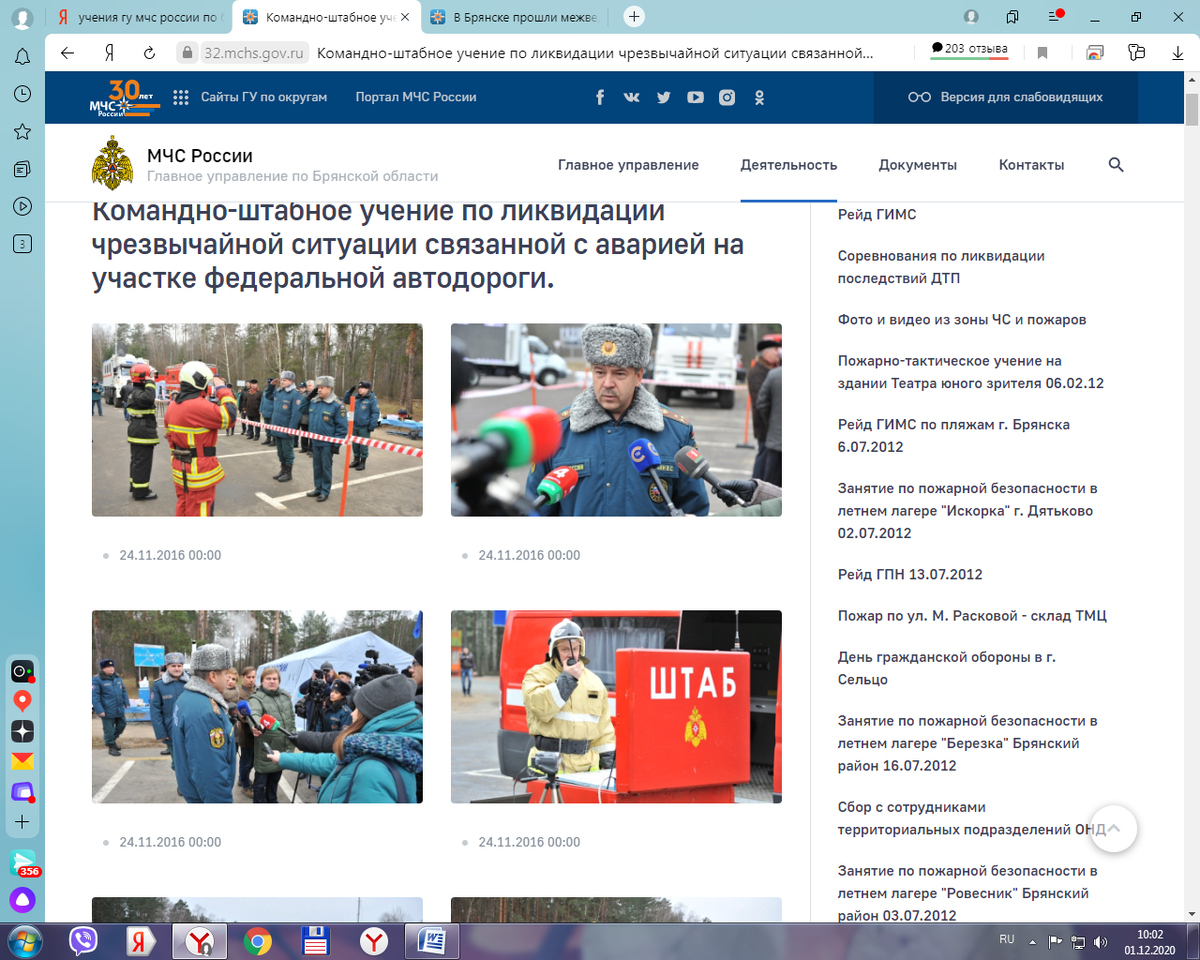Go back with the browser arrow
This screenshot has width=1200, height=960.
click(x=67, y=53)
